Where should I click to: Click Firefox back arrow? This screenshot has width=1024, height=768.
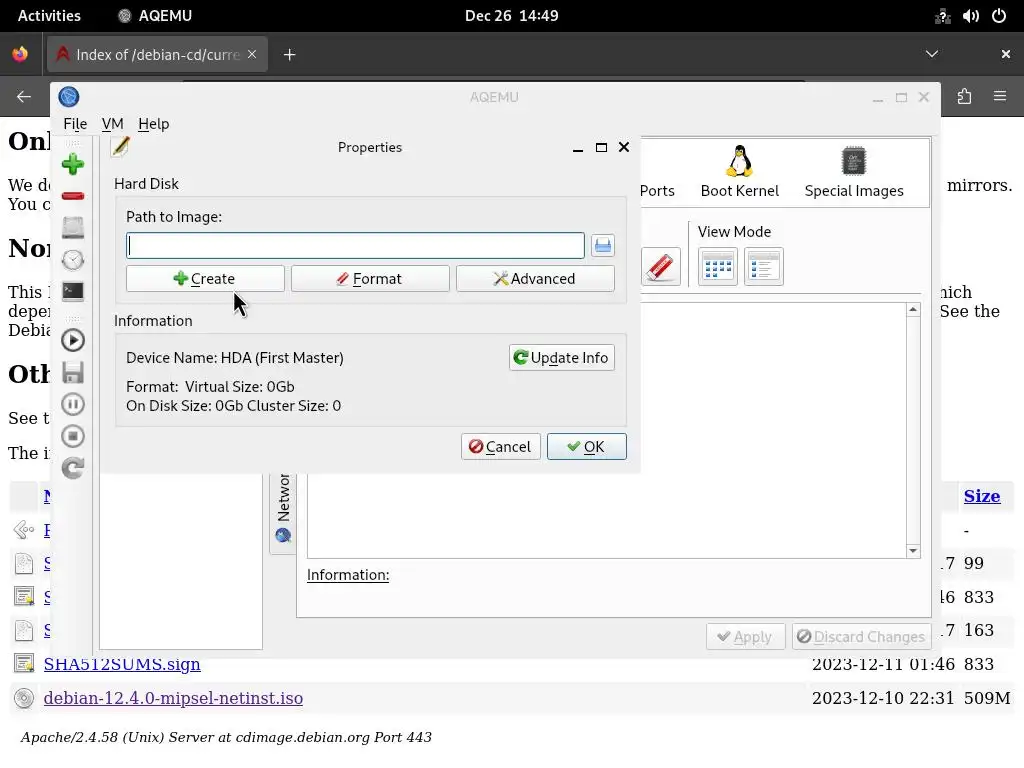click(x=24, y=97)
